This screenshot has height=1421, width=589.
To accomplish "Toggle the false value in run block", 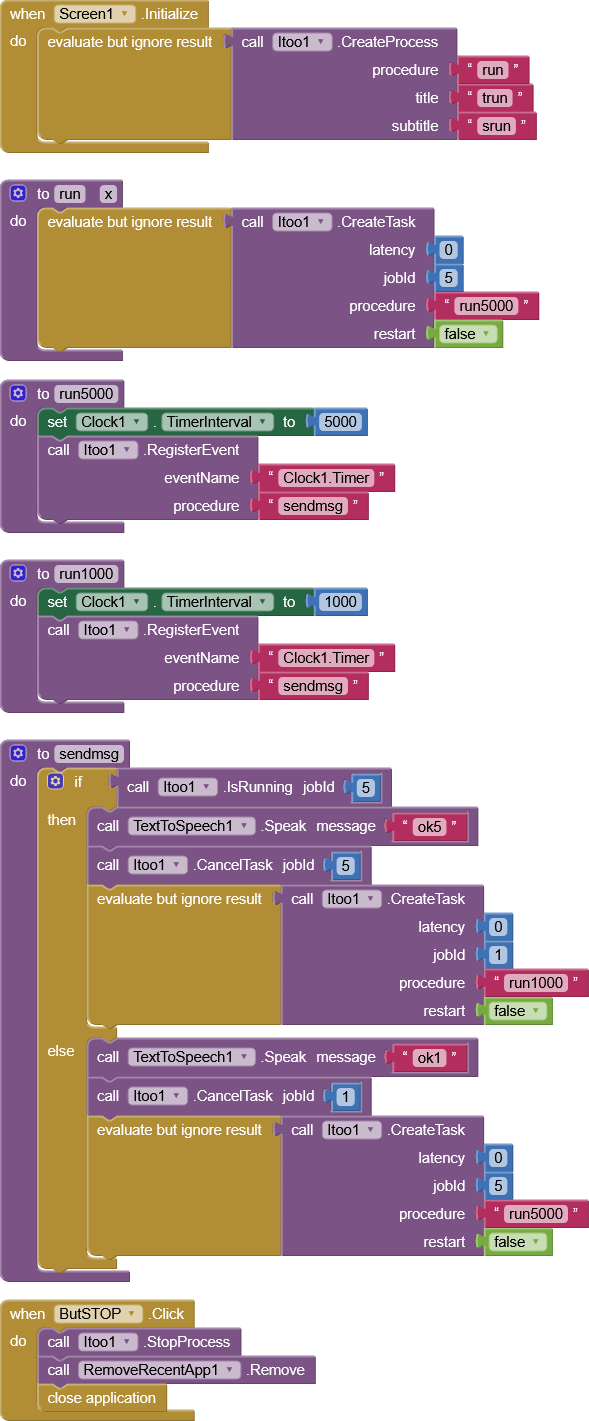I will 468,334.
